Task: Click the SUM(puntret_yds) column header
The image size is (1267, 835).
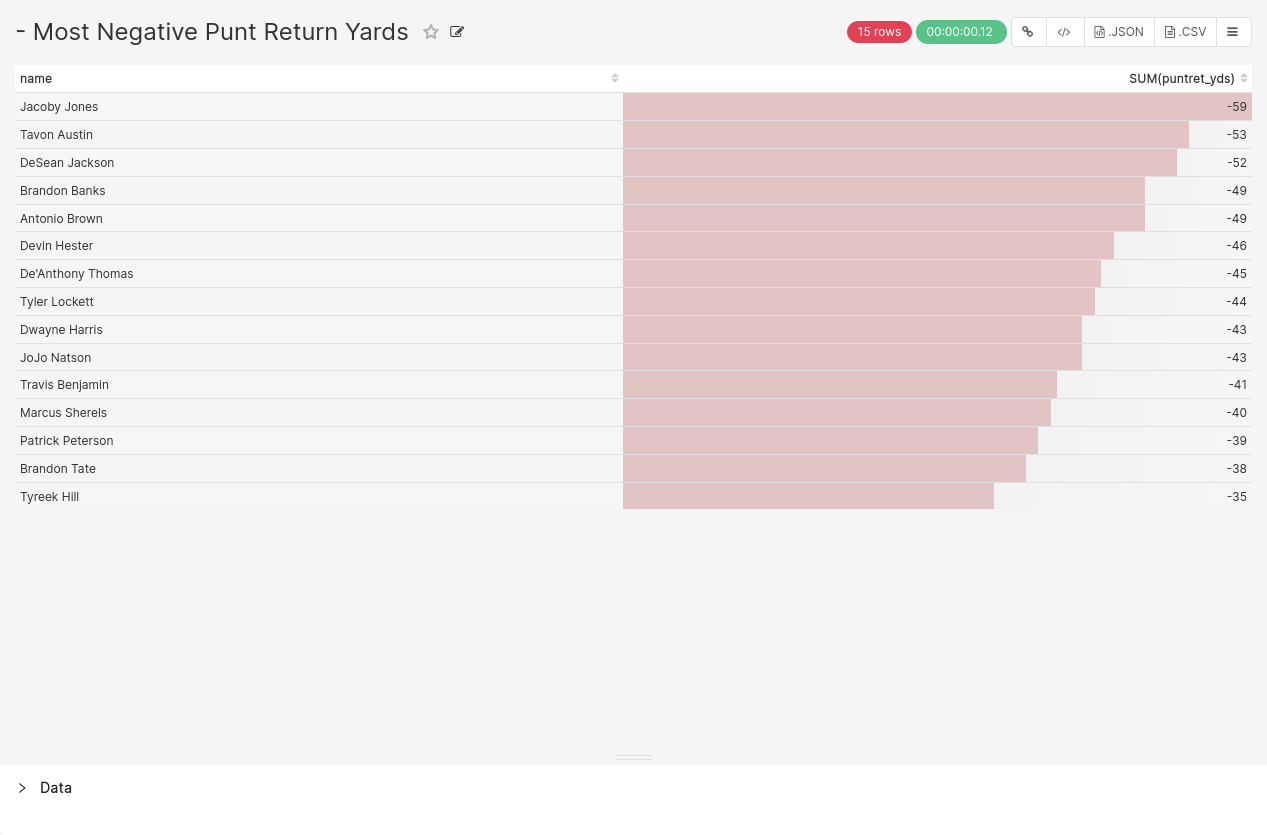Action: [x=938, y=78]
